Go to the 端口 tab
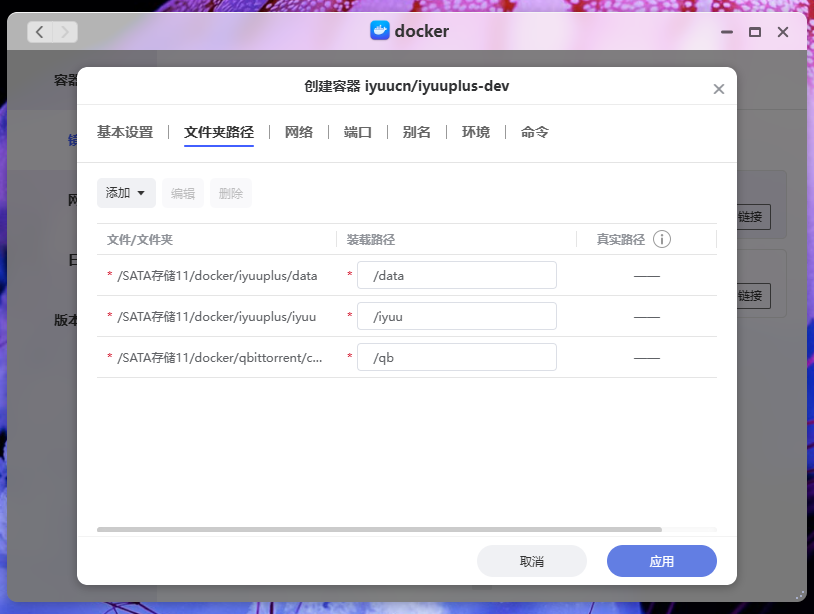Image resolution: width=814 pixels, height=614 pixels. (x=358, y=132)
